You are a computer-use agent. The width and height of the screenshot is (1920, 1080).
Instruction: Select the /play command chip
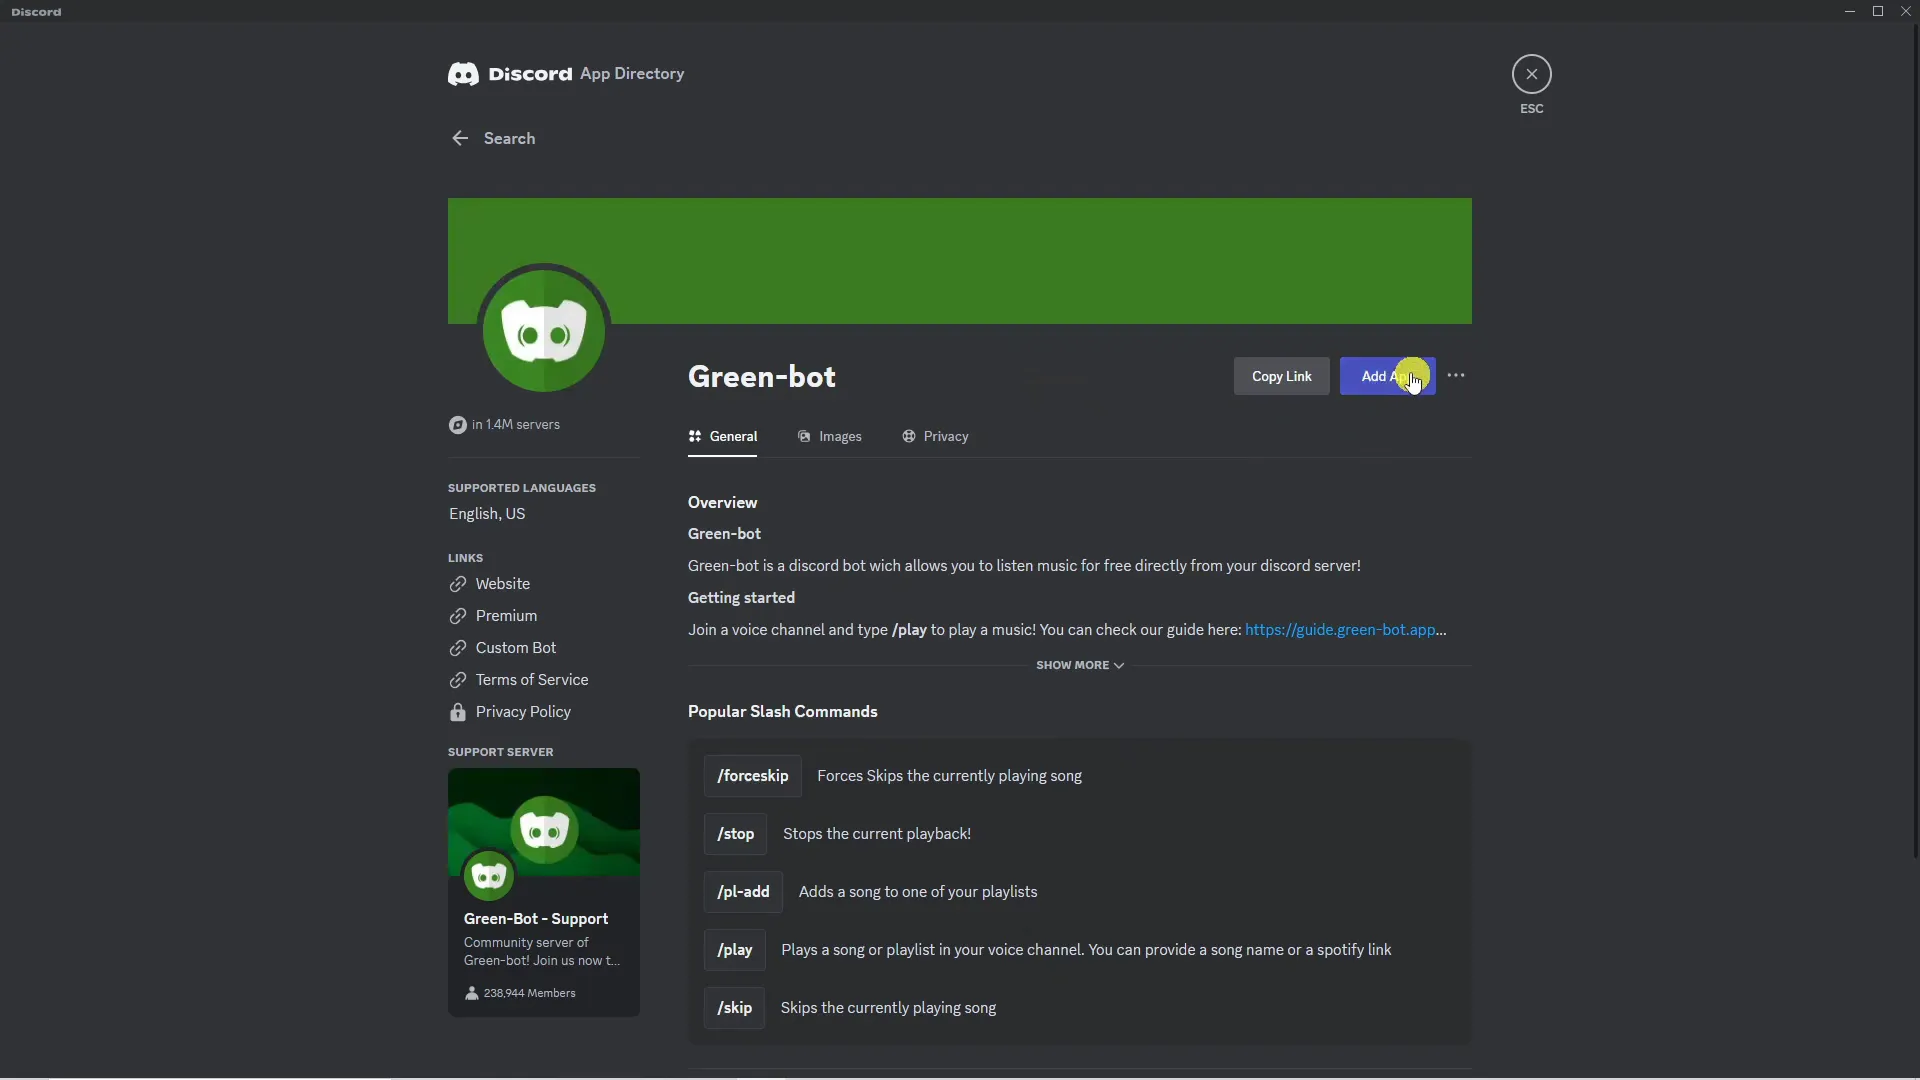[734, 950]
